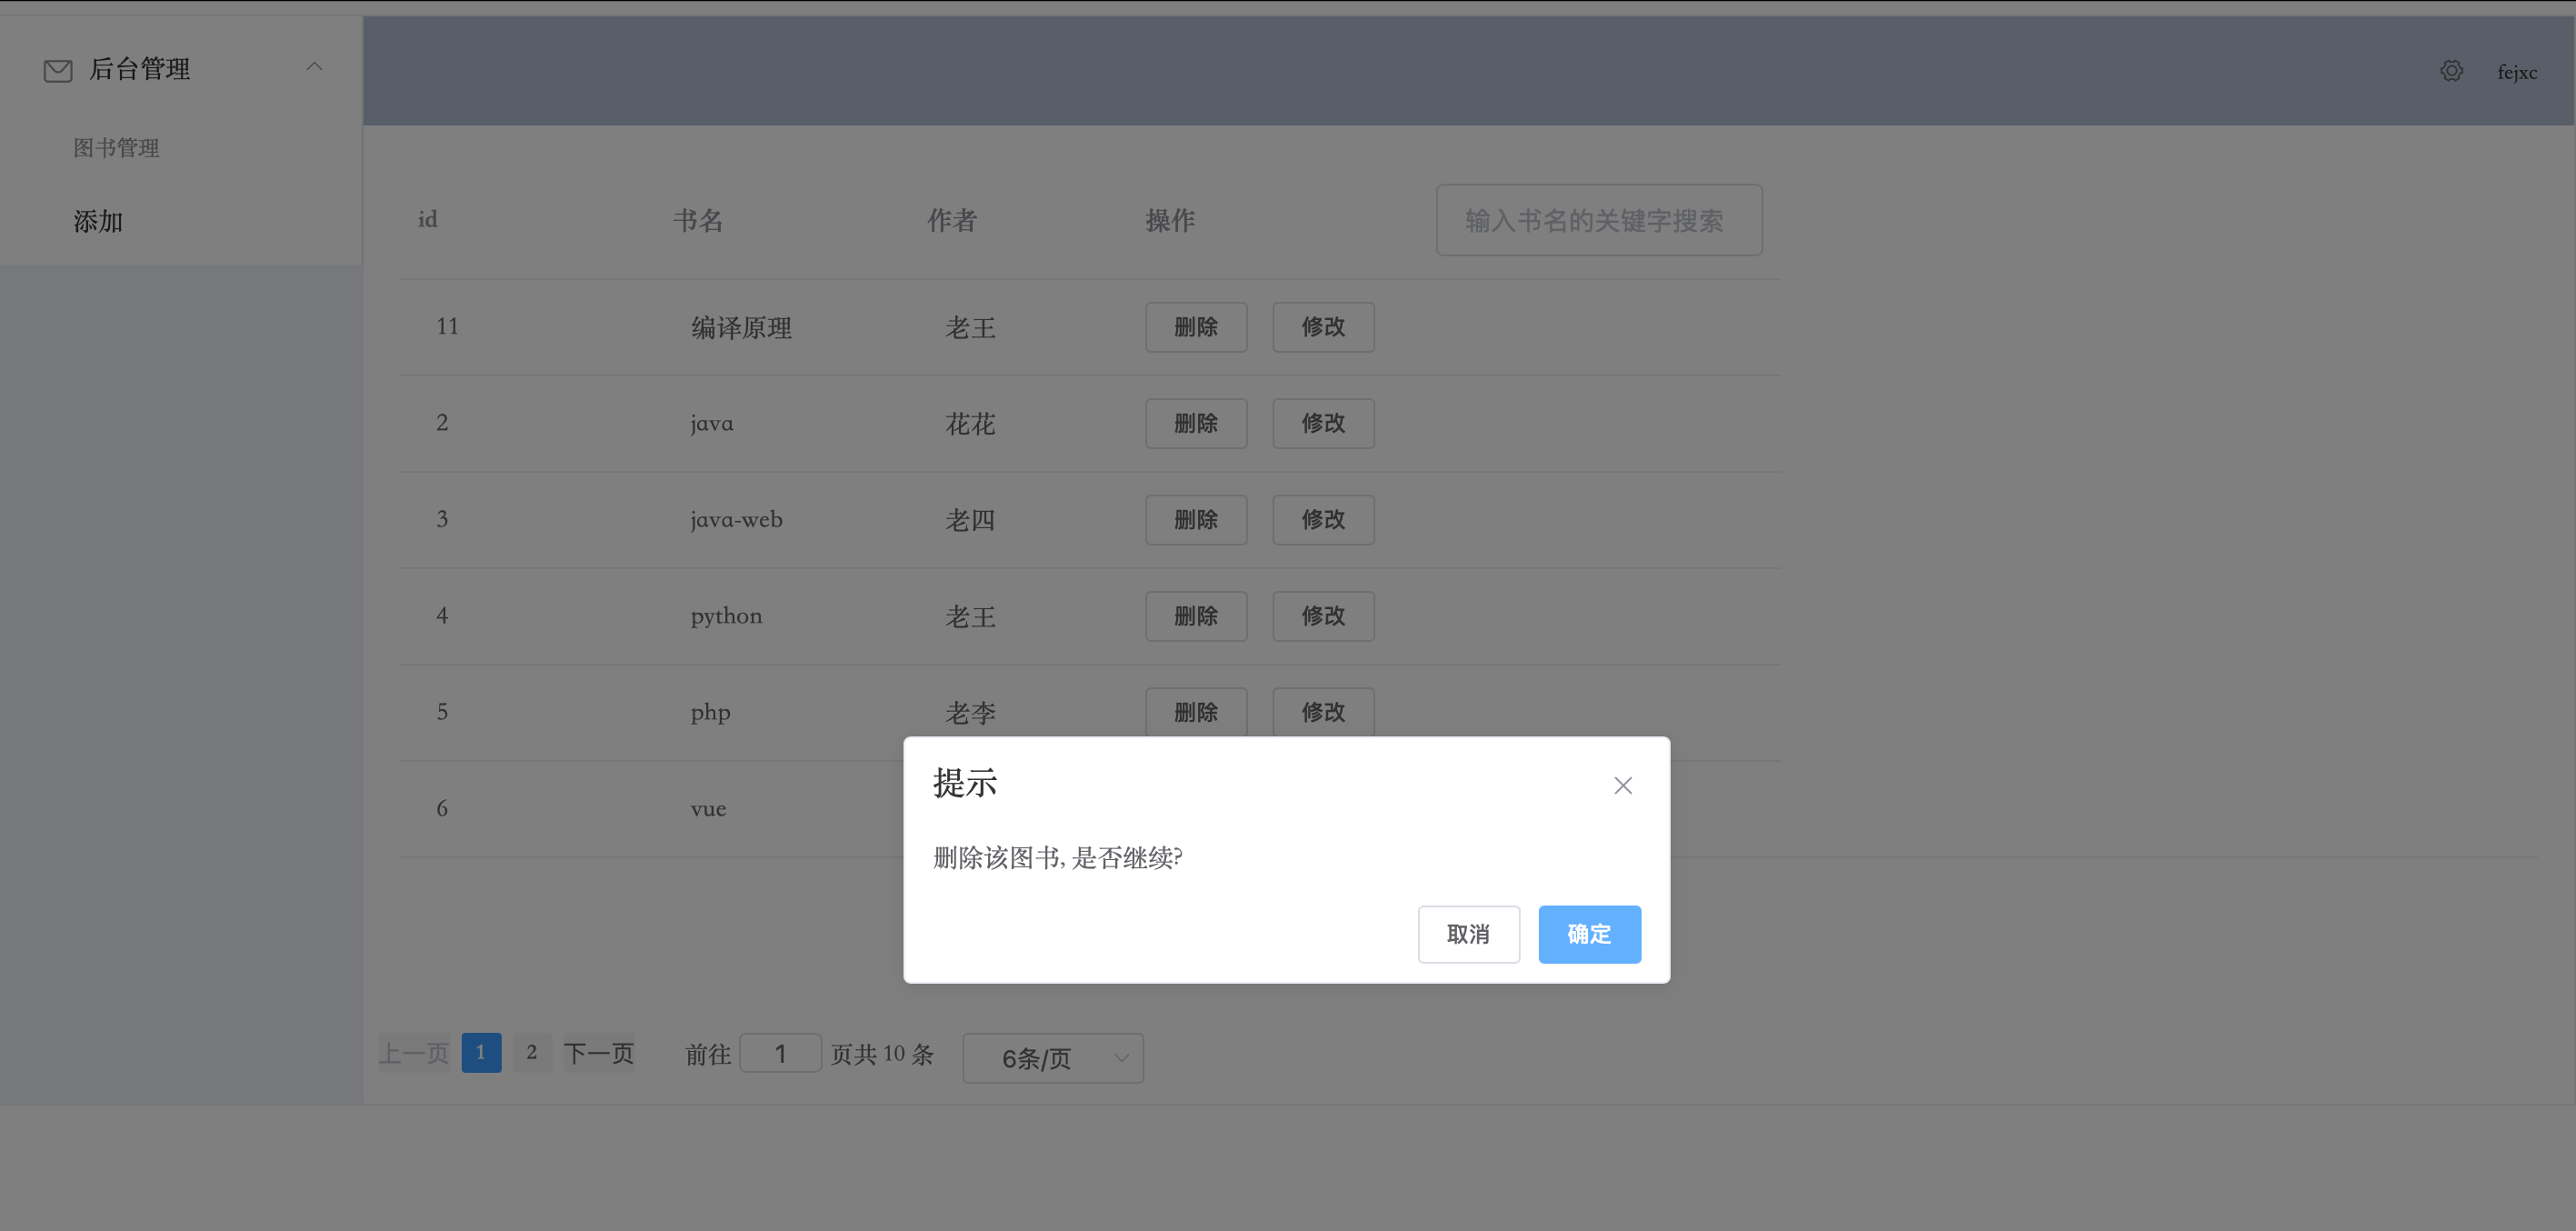This screenshot has width=2576, height=1231.
Task: Collapse the 后台管理 sidebar menu chevron
Action: 314,67
